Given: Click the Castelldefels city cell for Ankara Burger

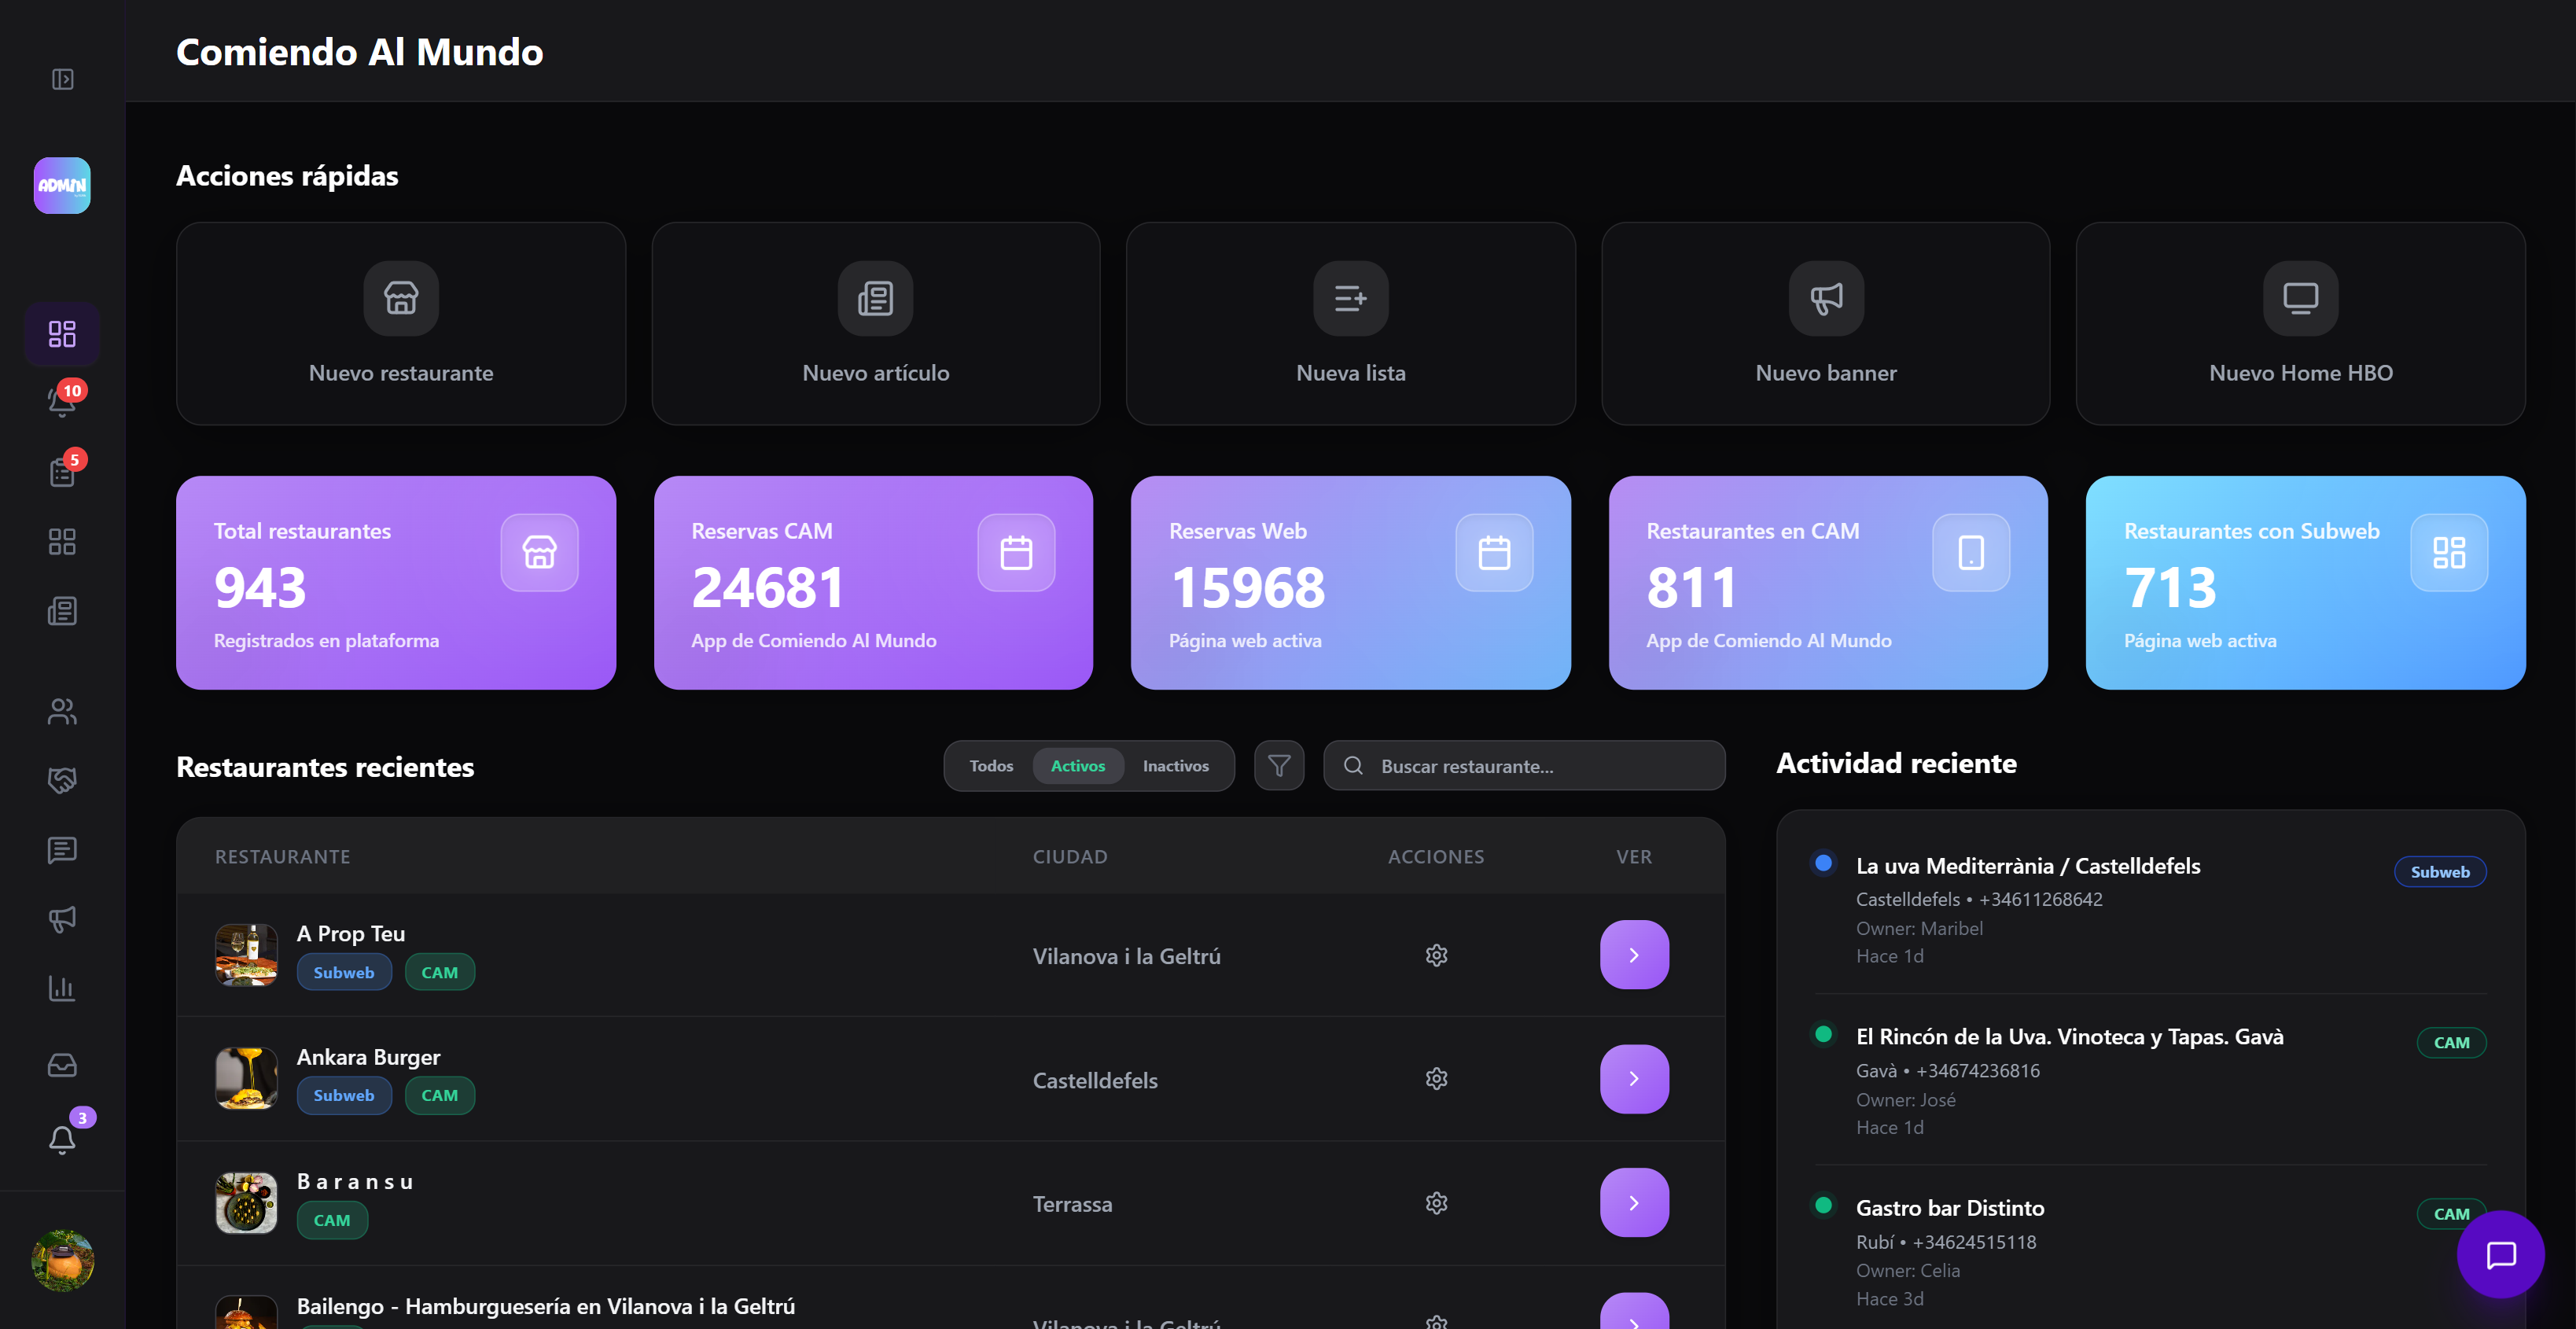Looking at the screenshot, I should click(1095, 1081).
